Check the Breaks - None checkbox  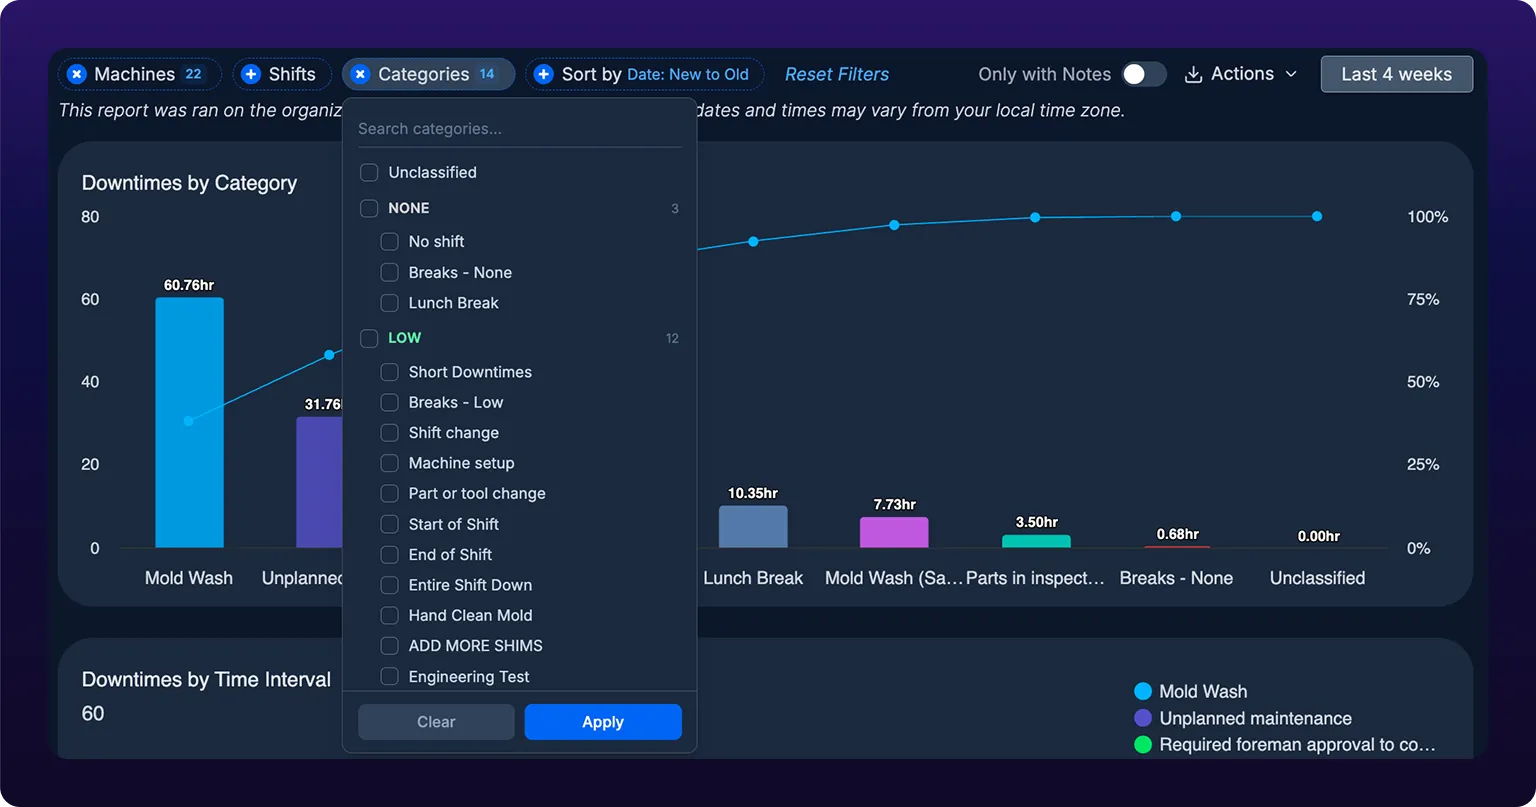390,272
